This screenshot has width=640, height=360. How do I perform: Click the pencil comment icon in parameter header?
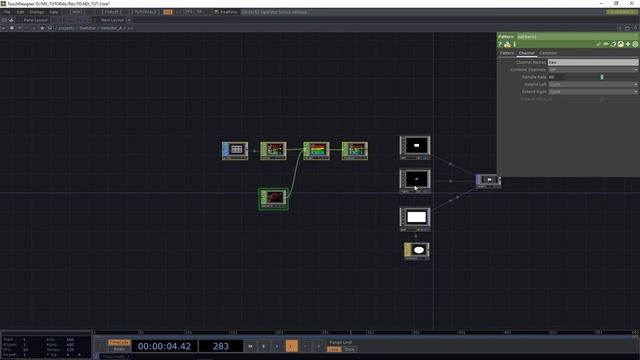598,44
